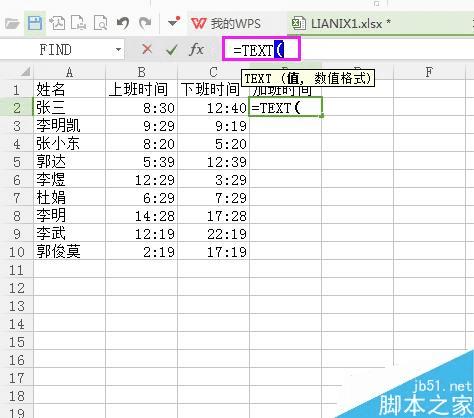The image size is (474, 418).
Task: Click cell with name 杜娟
Action: pos(69,197)
